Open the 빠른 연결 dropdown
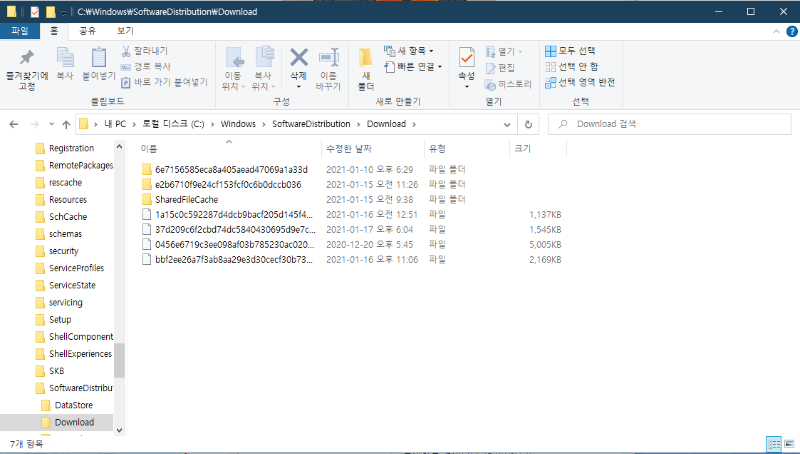800x454 pixels. click(x=415, y=67)
